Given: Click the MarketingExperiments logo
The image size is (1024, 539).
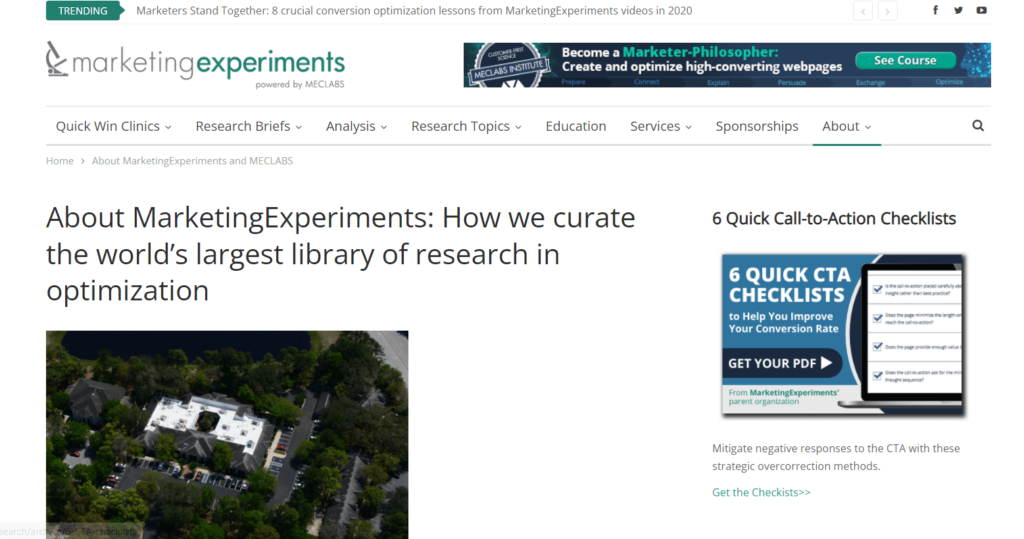Looking at the screenshot, I should point(195,65).
